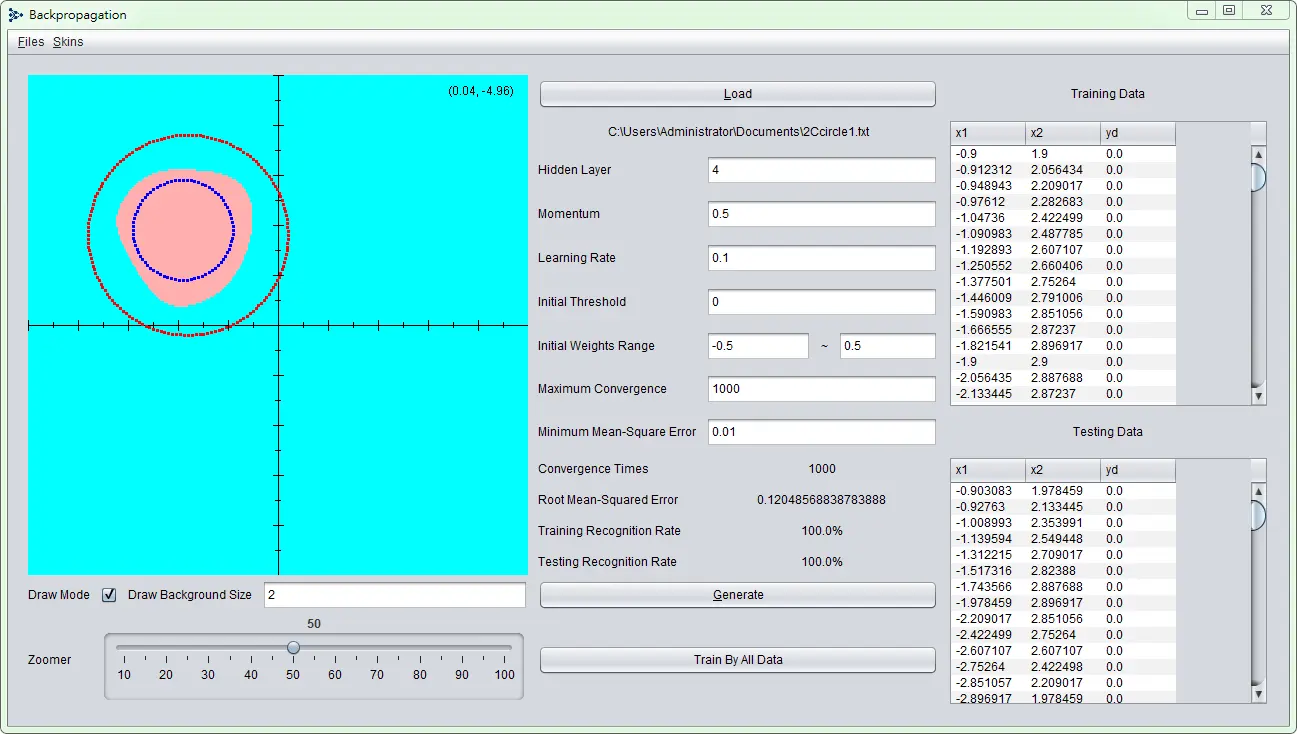Click training cell 2.791006
Viewport: 1297px width, 734px height.
1063,298
